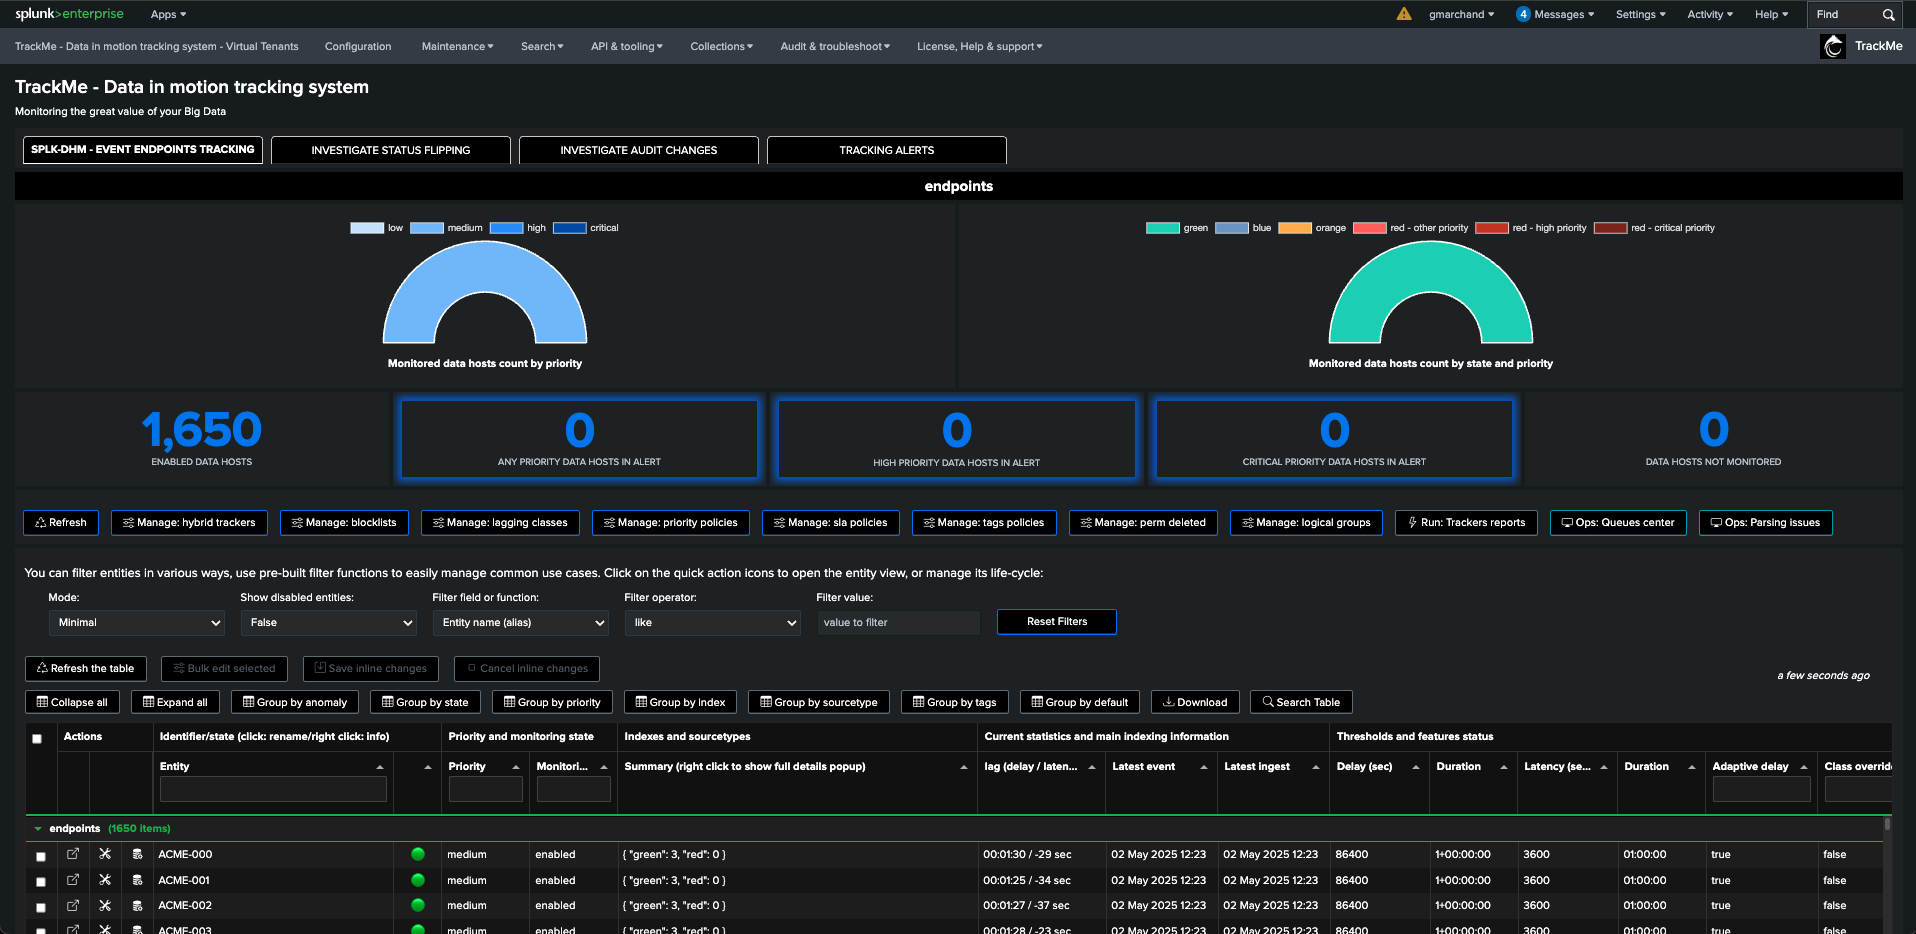The image size is (1916, 934).
Task: Click the Refresh button with recycle icon
Action: click(x=61, y=522)
